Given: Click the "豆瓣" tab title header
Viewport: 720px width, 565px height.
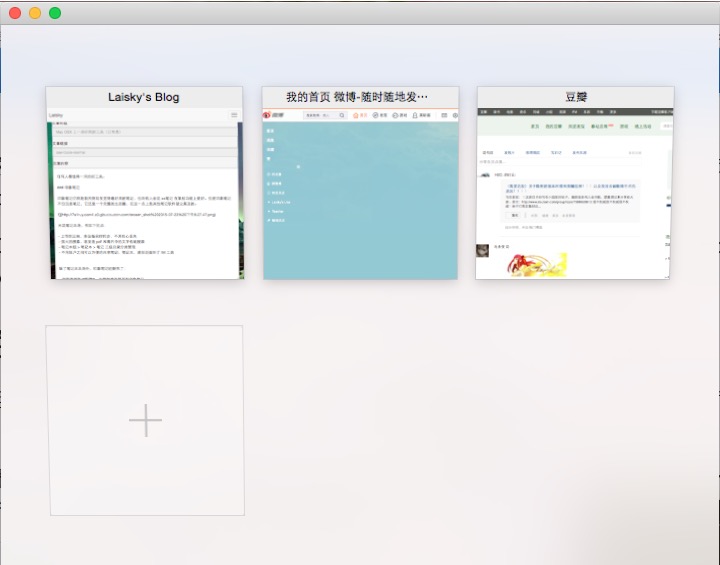Looking at the screenshot, I should [x=574, y=97].
